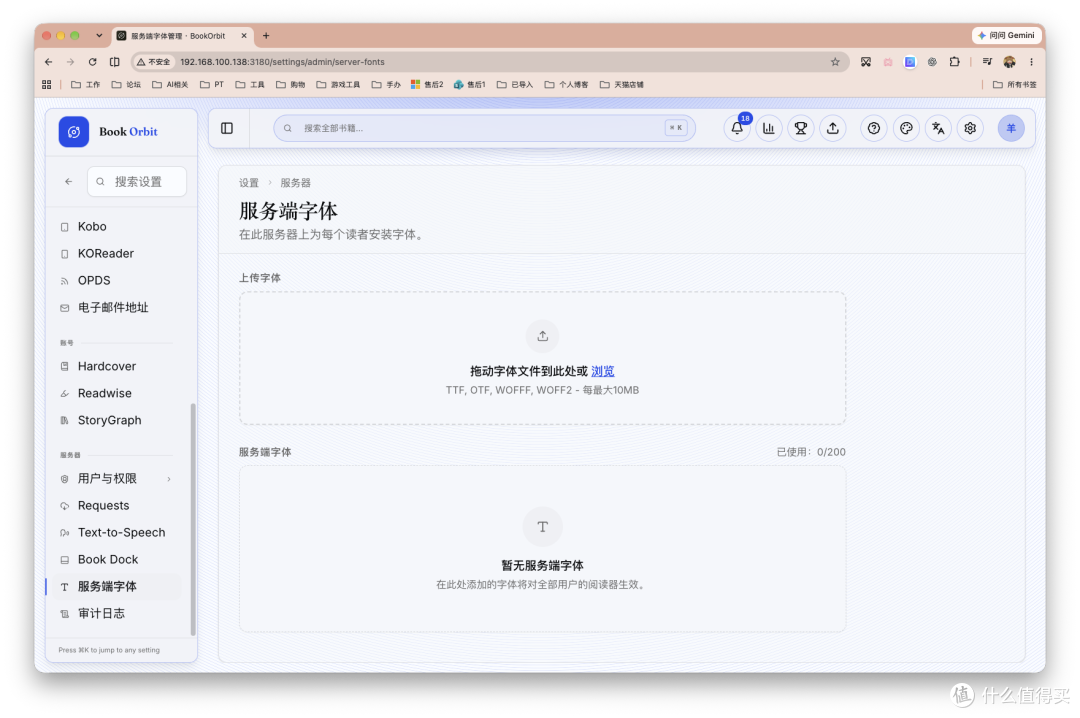This screenshot has height=718, width=1080.
Task: Open the bookmarks apps grid icon
Action: (x=47, y=85)
